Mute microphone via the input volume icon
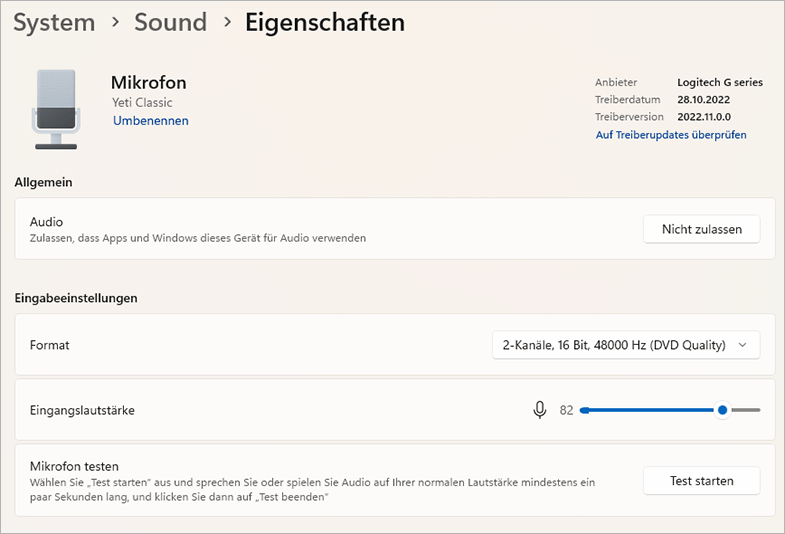This screenshot has width=785, height=534. pyautogui.click(x=540, y=410)
